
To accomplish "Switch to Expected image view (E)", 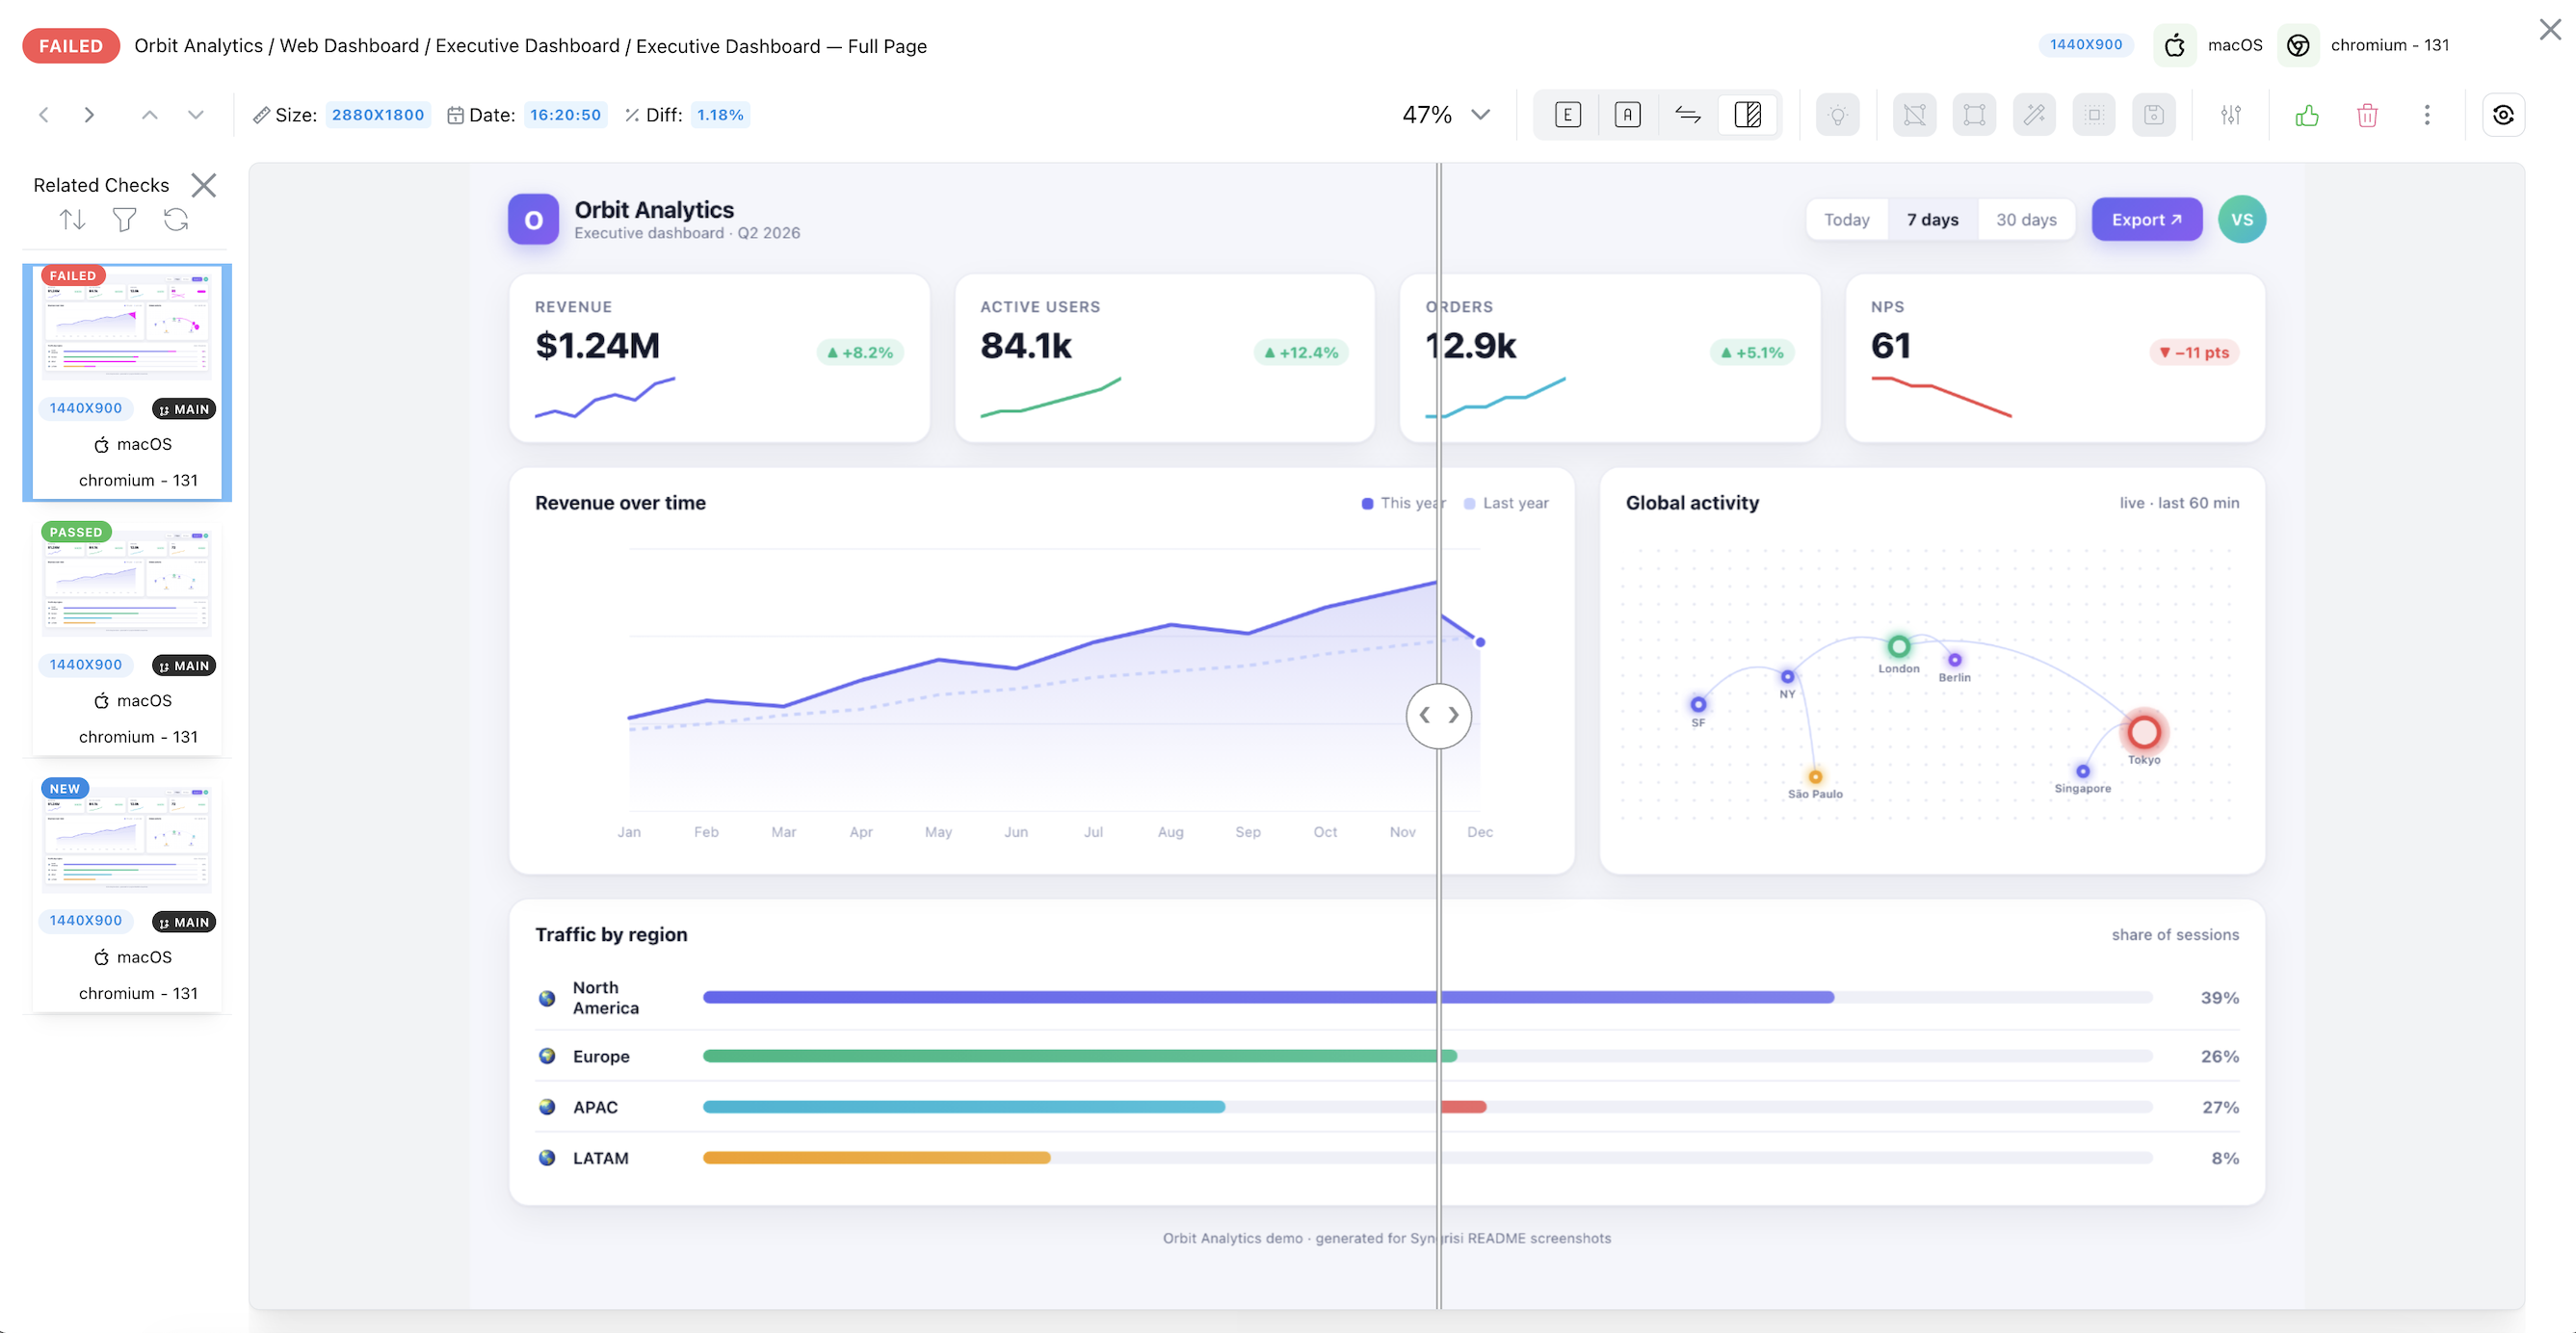I will 1567,115.
